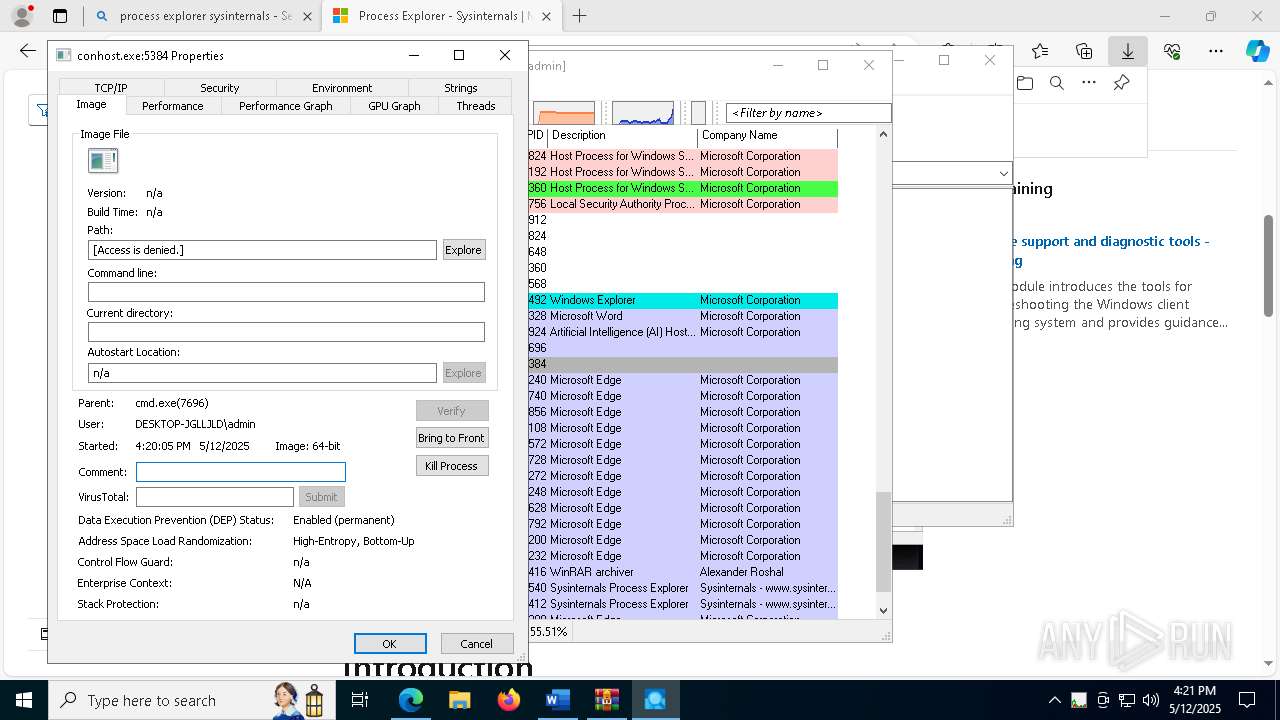Click the Kill Process button
The height and width of the screenshot is (720, 1280).
coord(451,466)
